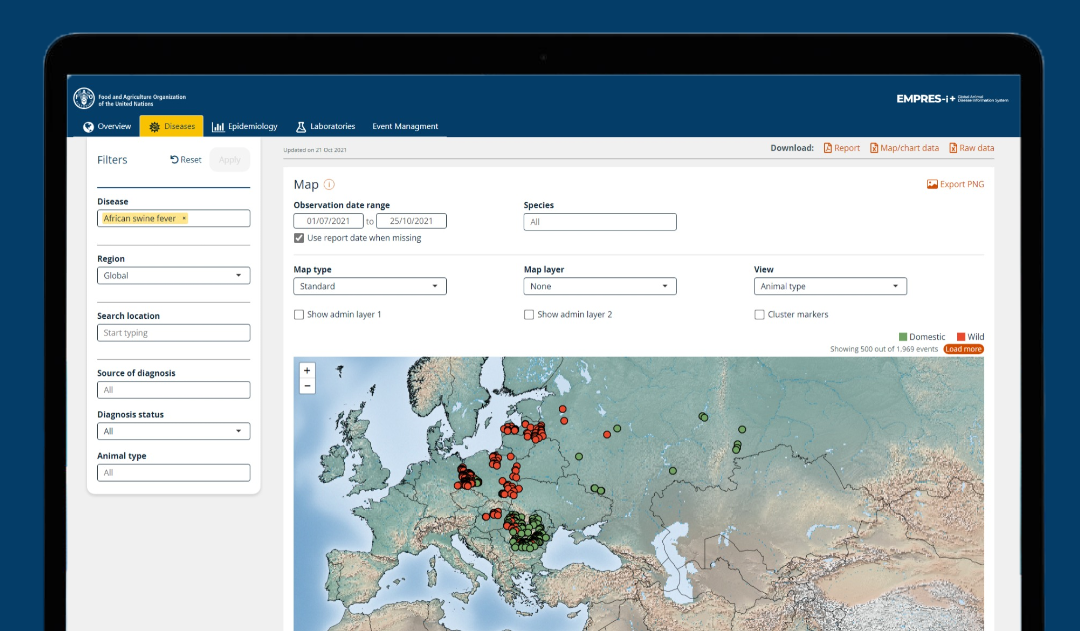Open the Source of diagnosis selector
This screenshot has width=1080, height=631.
[x=174, y=390]
